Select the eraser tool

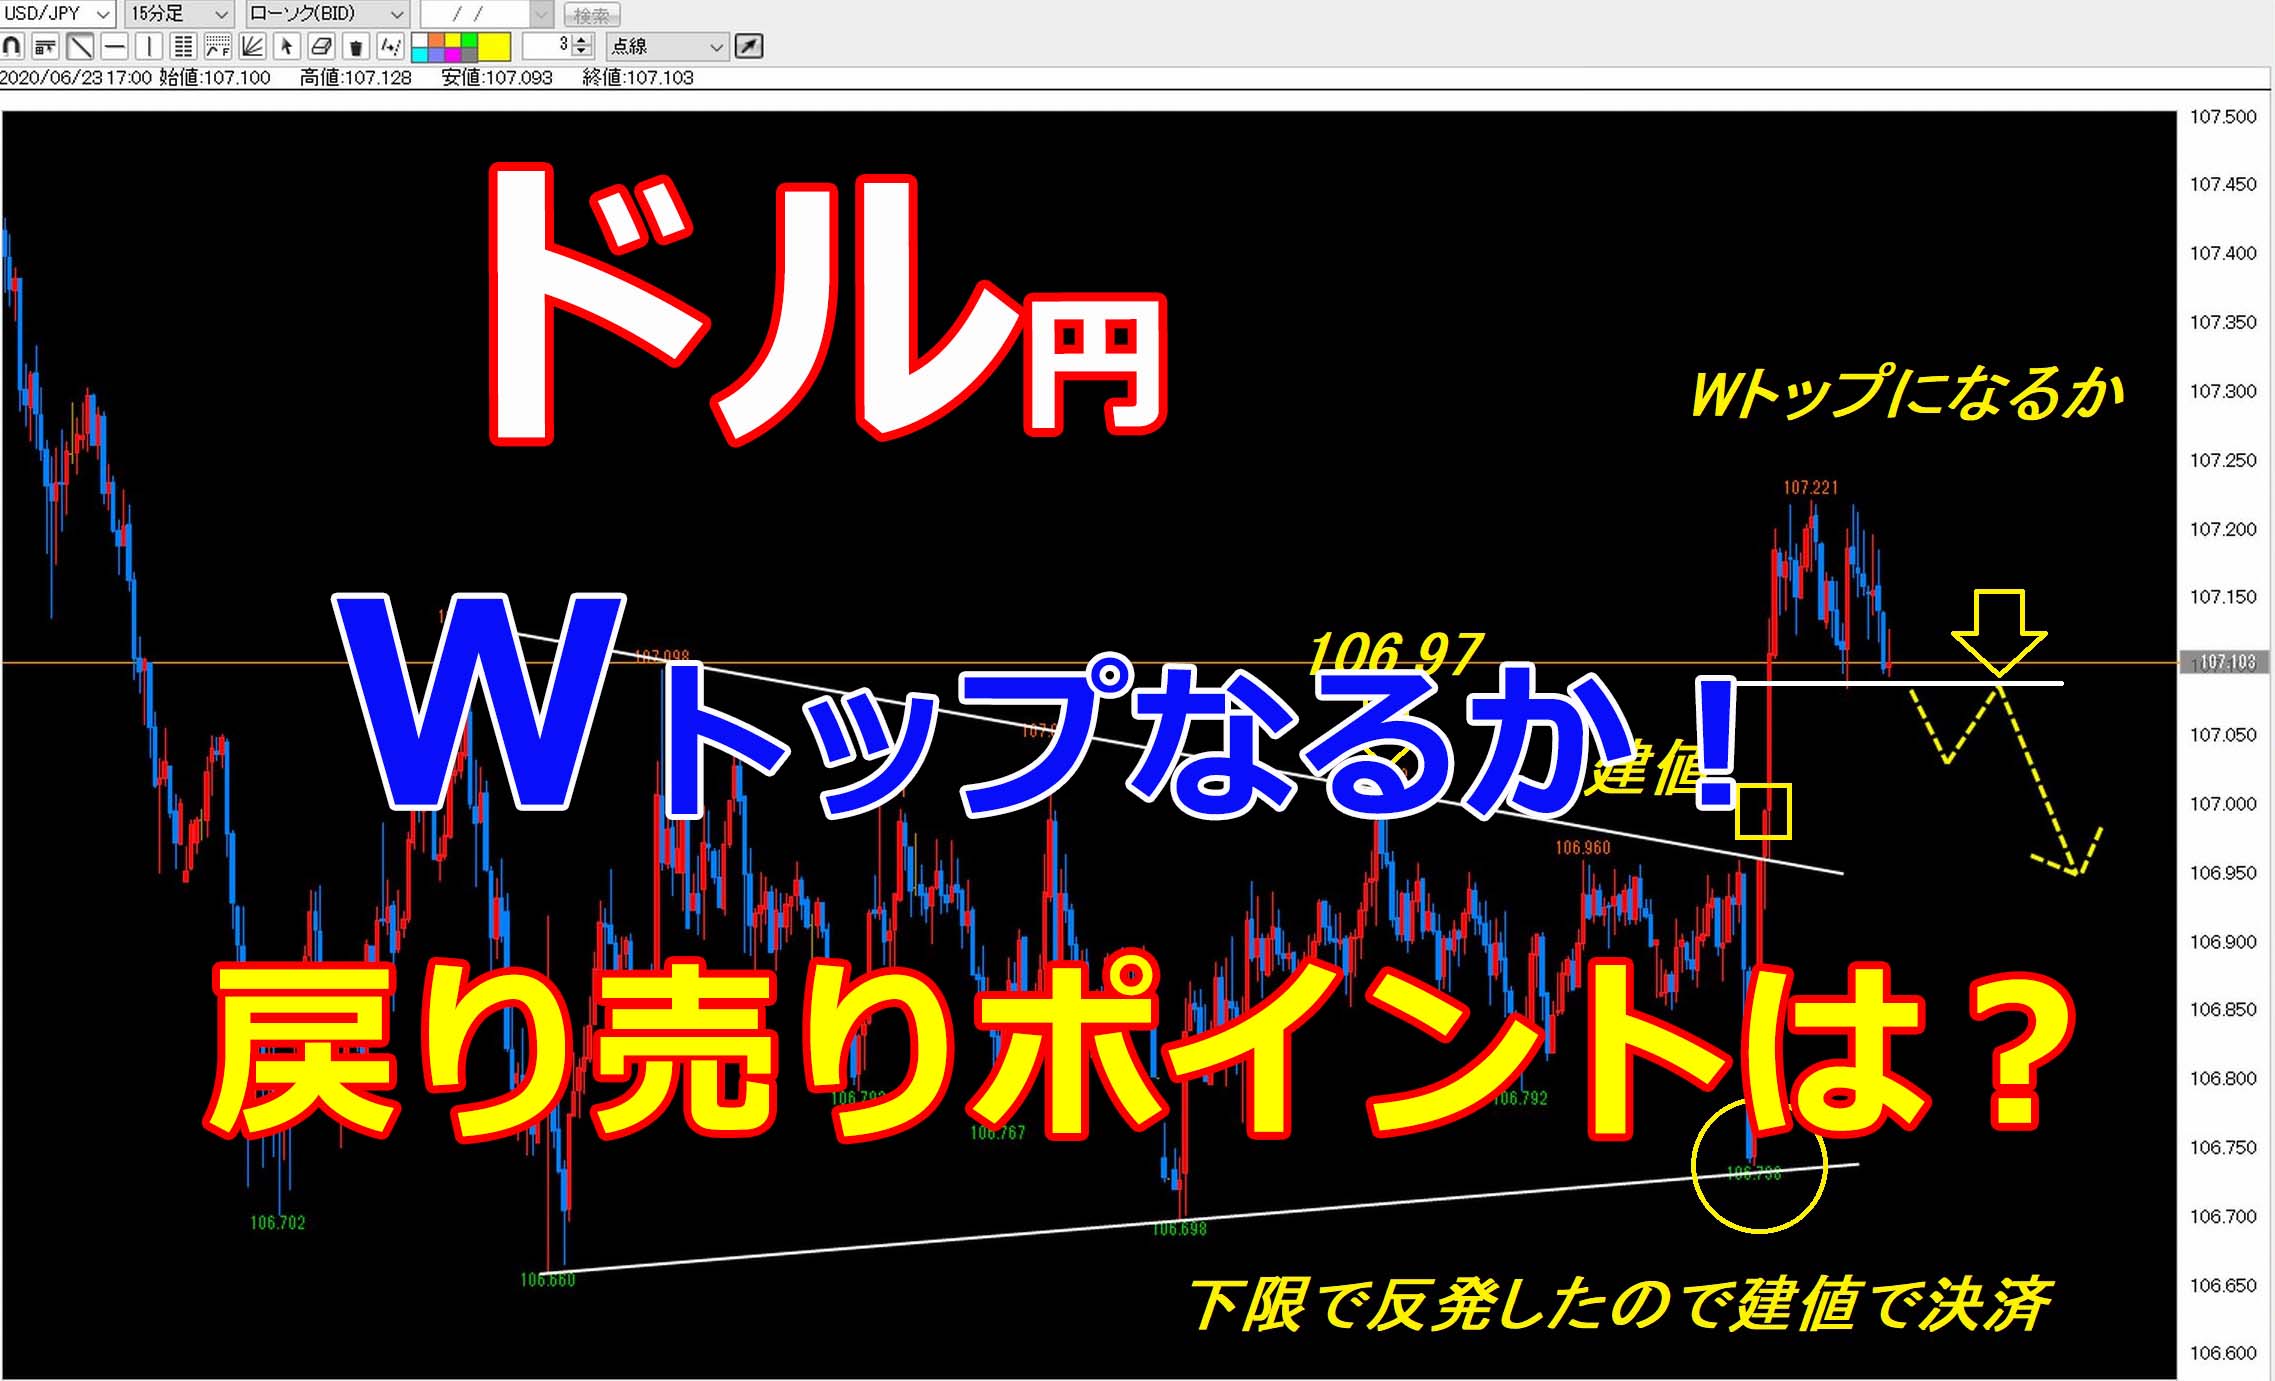(321, 46)
